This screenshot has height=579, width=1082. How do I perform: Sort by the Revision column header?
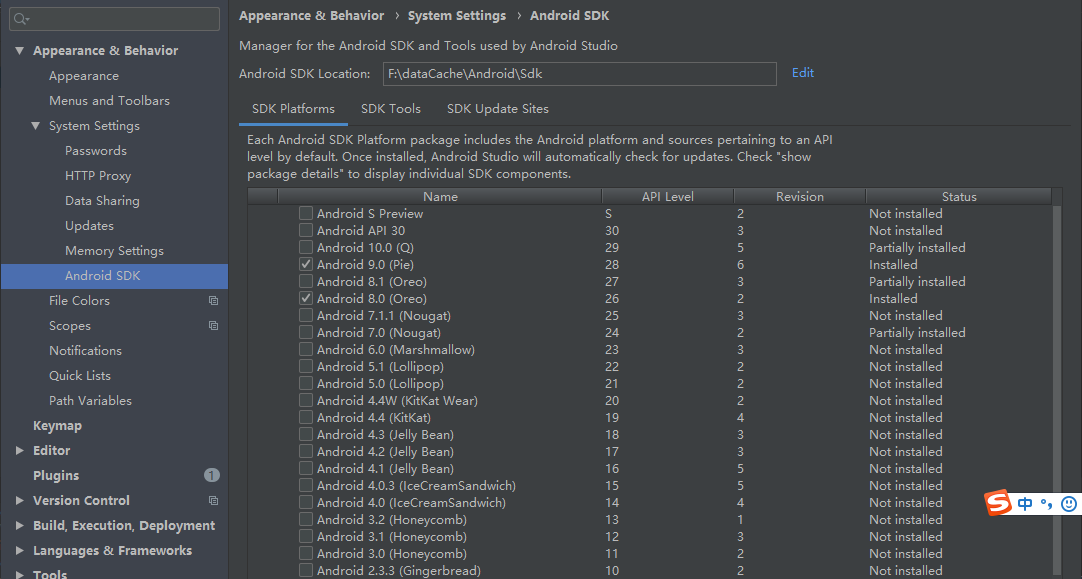[x=800, y=197]
